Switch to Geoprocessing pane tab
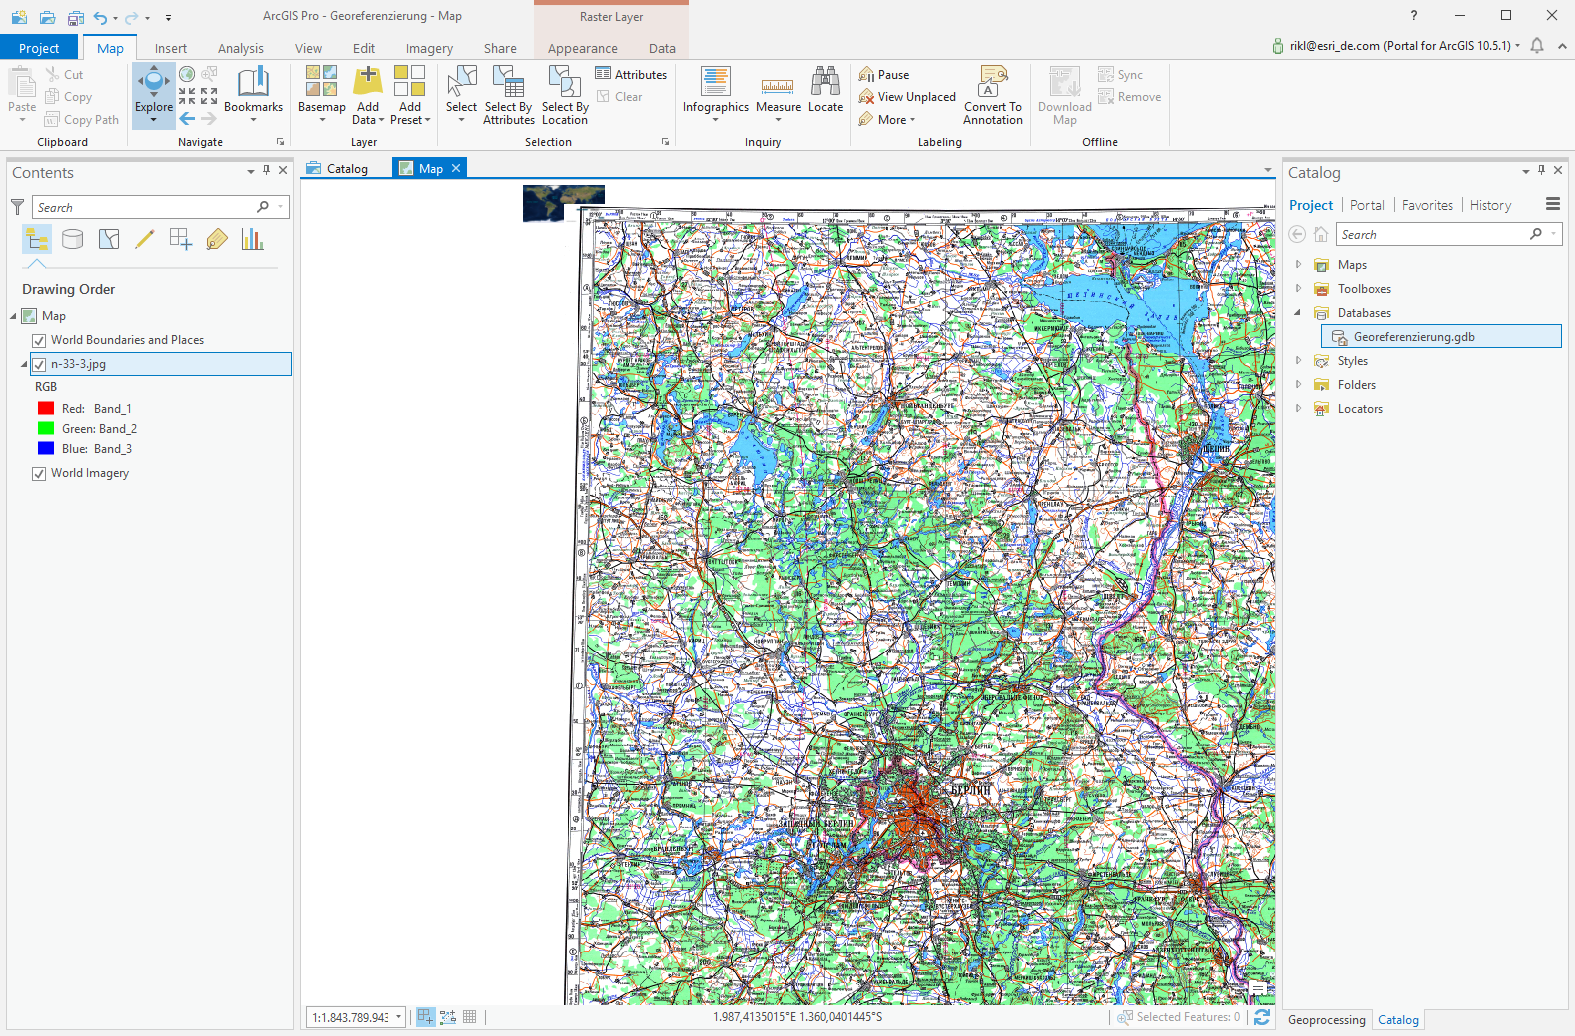The height and width of the screenshot is (1036, 1575). point(1326,1020)
